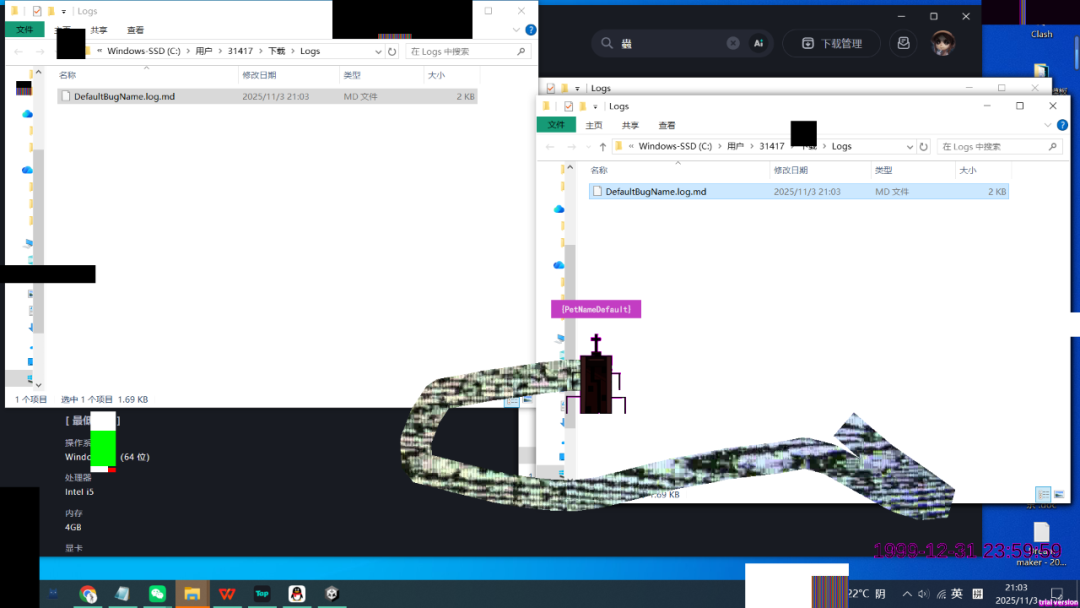Screen dimensions: 1080x608
Task: Open 主页 tab in front right Logs window
Action: coord(594,125)
